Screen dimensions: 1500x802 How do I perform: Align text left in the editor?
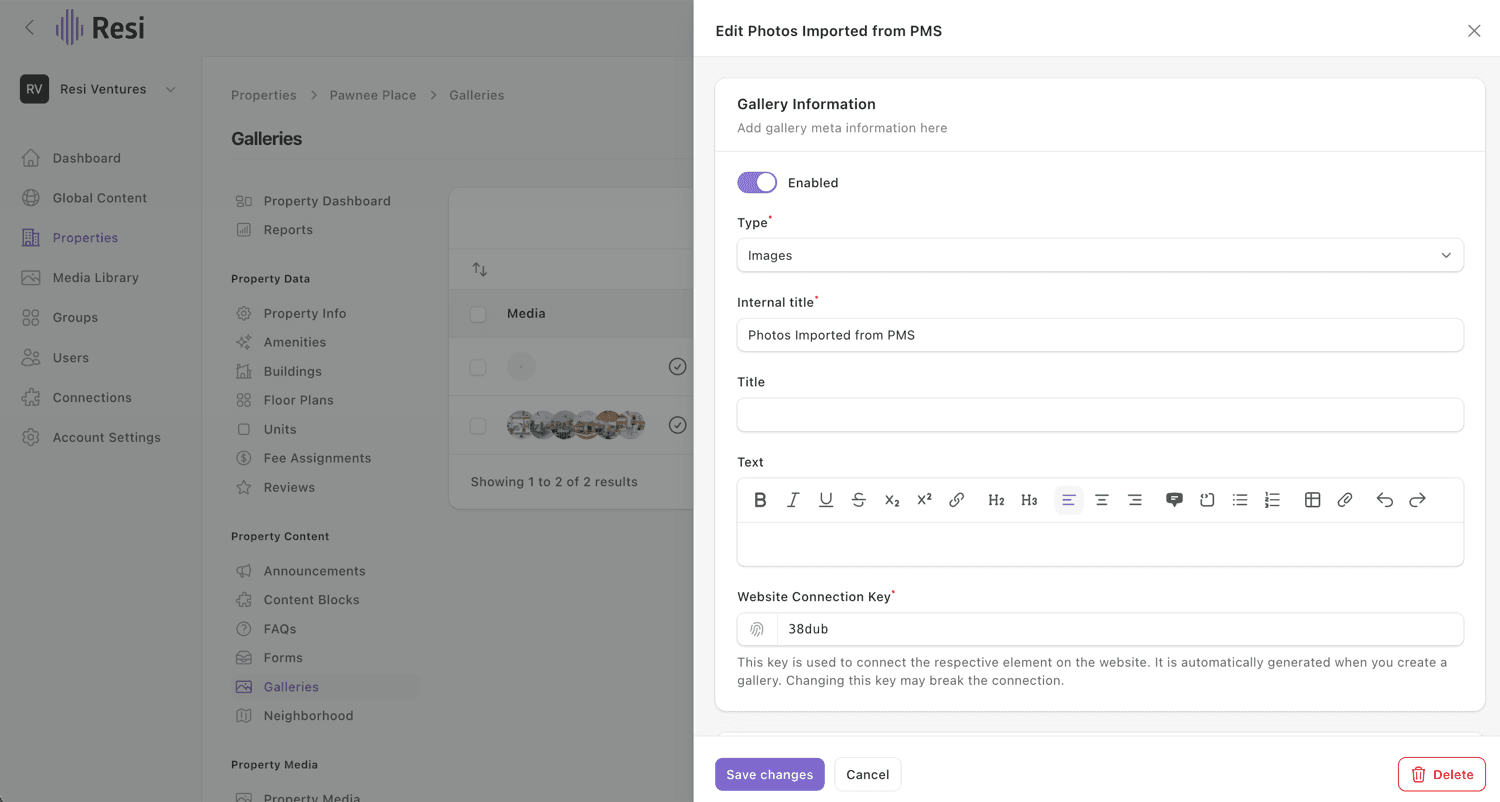1069,500
